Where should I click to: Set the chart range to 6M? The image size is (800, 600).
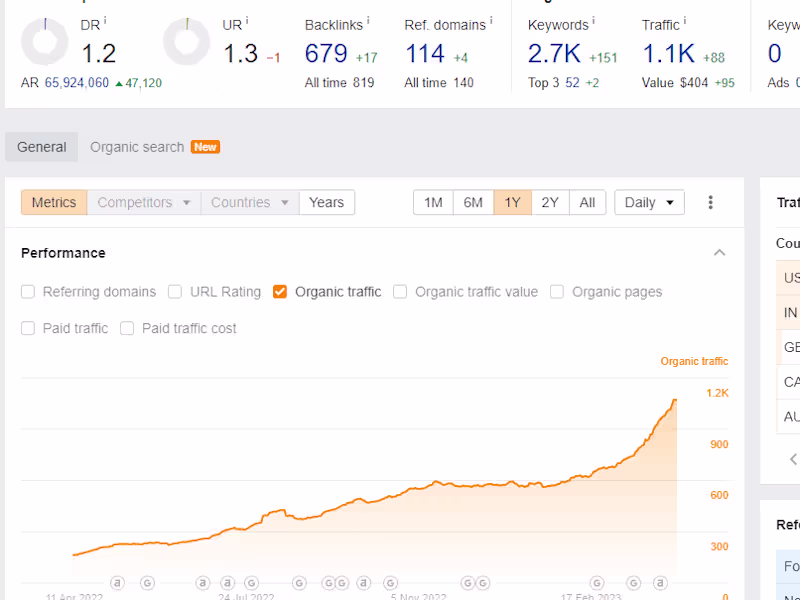coord(473,202)
